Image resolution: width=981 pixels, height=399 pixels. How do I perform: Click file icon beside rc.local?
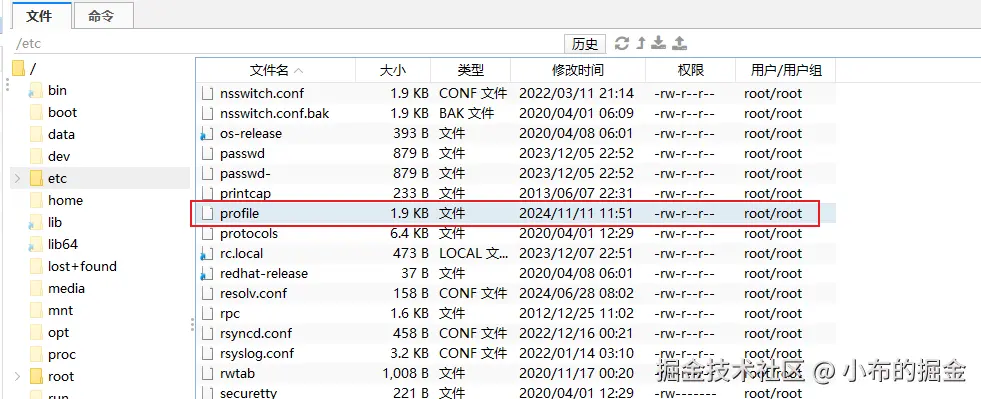click(x=207, y=253)
